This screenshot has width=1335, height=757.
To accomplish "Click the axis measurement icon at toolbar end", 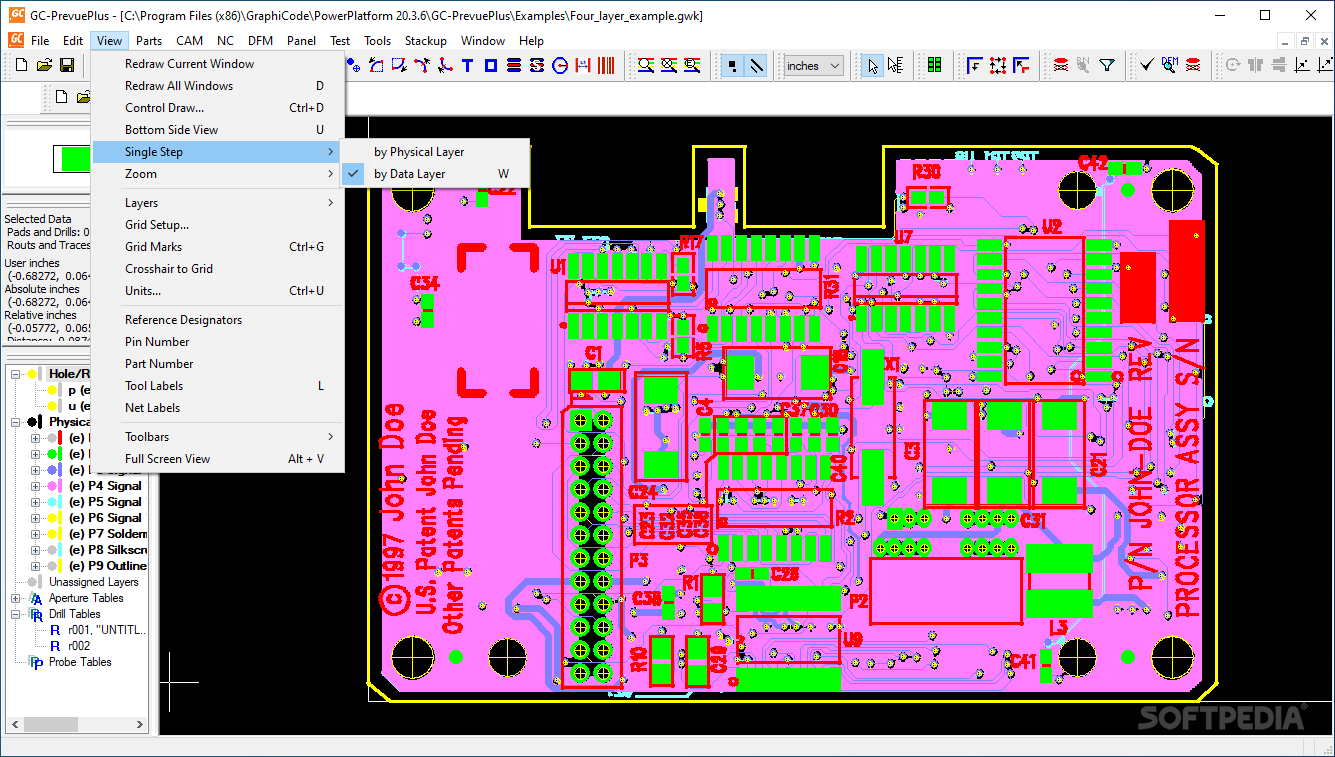I will [1325, 66].
